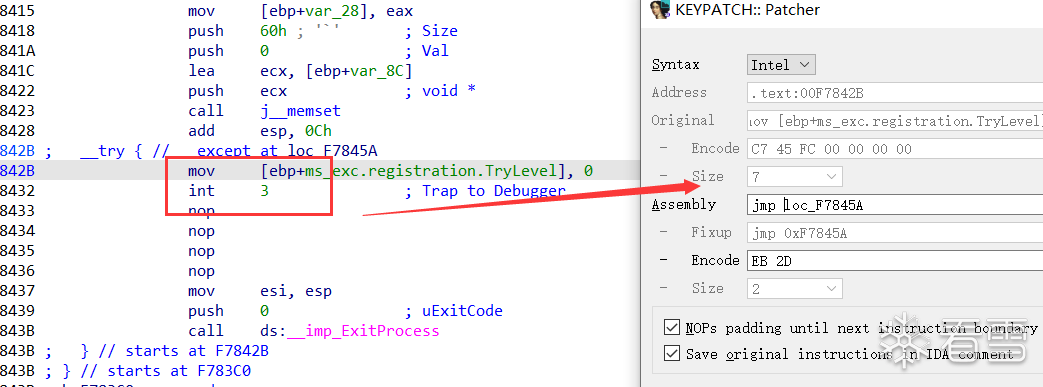
Task: Open the Syntax Intel dropdown
Action: [781, 64]
